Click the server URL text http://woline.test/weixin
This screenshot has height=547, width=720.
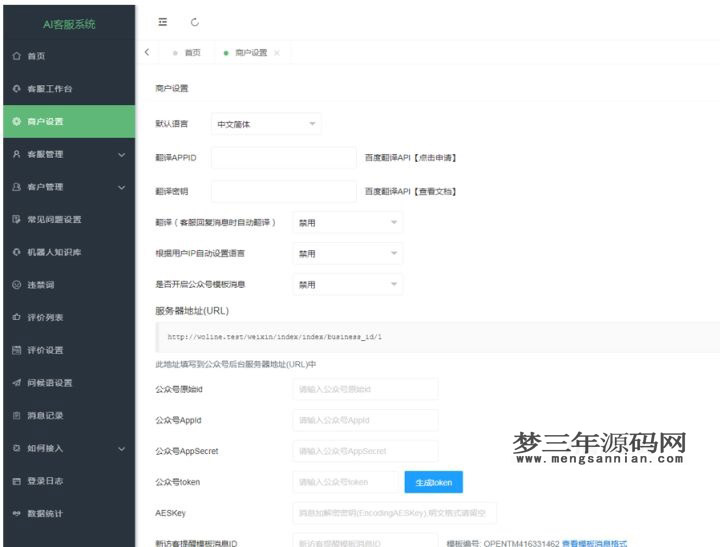click(275, 337)
